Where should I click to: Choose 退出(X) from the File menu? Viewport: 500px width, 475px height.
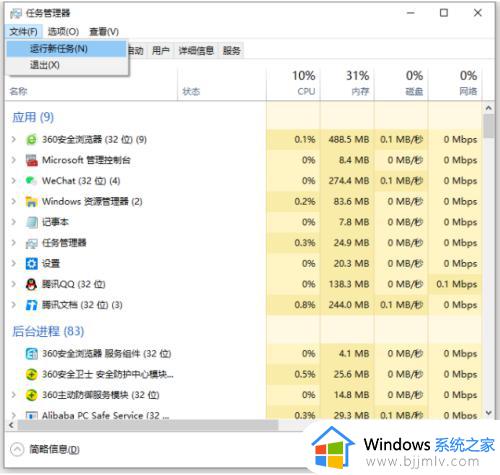[67, 65]
